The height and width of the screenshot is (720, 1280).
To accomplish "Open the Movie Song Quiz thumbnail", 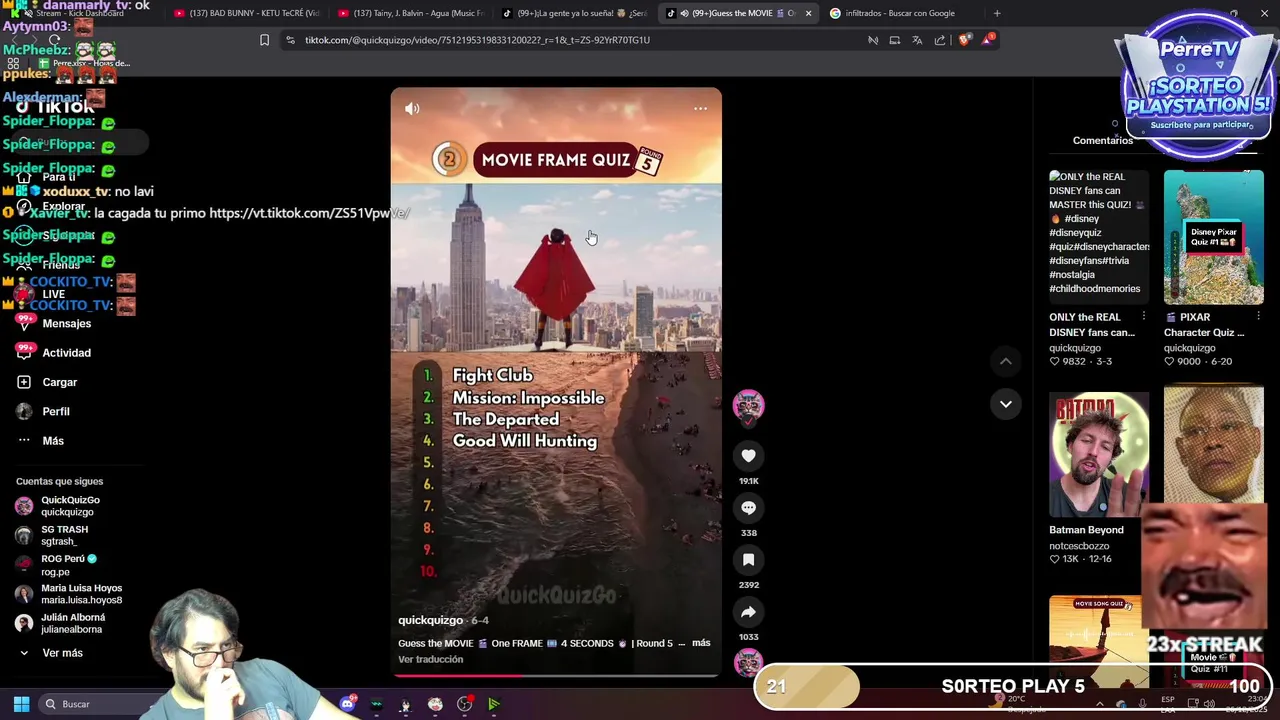I will [x=1099, y=640].
